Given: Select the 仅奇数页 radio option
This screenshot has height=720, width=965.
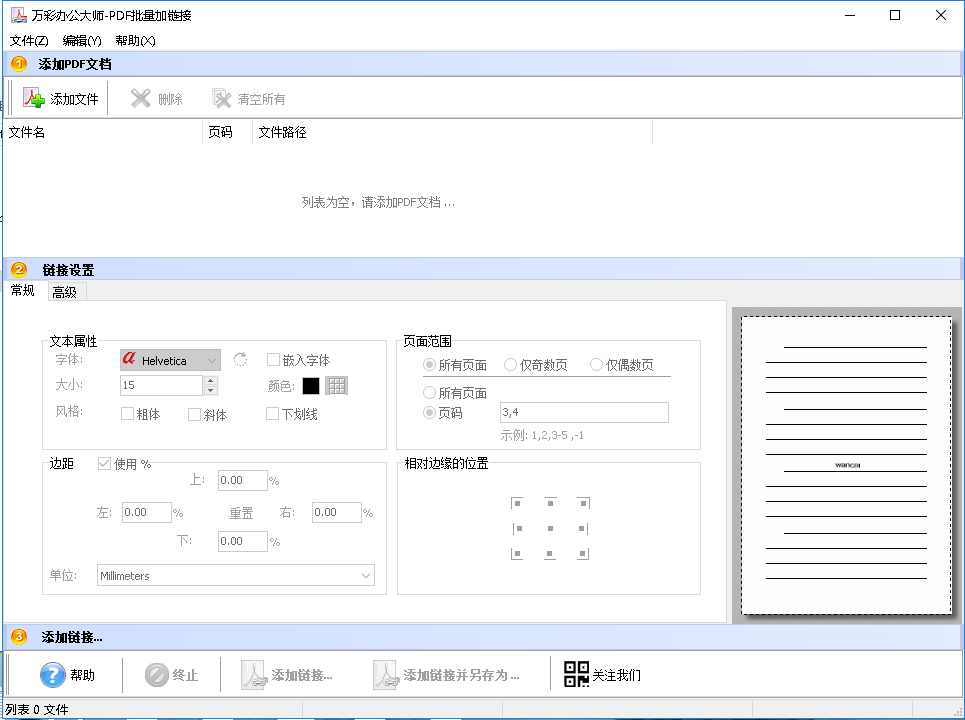Looking at the screenshot, I should click(x=510, y=364).
